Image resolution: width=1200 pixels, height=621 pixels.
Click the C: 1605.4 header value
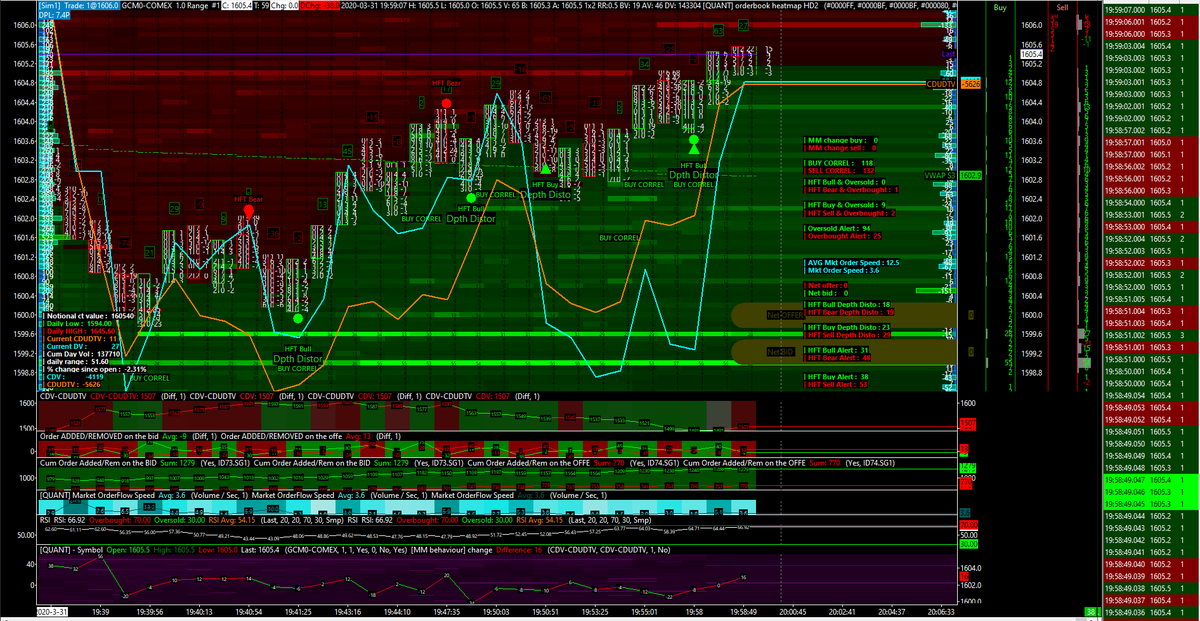pos(237,6)
